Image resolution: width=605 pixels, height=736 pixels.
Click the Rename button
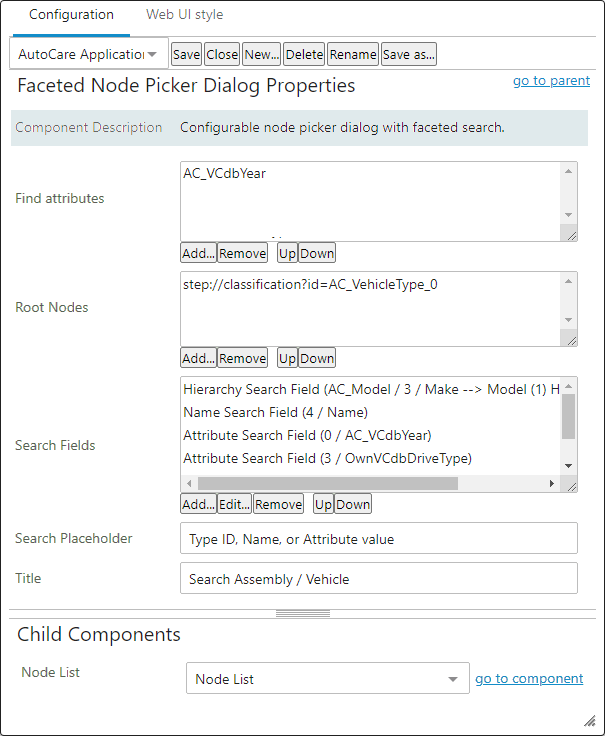pyautogui.click(x=353, y=54)
